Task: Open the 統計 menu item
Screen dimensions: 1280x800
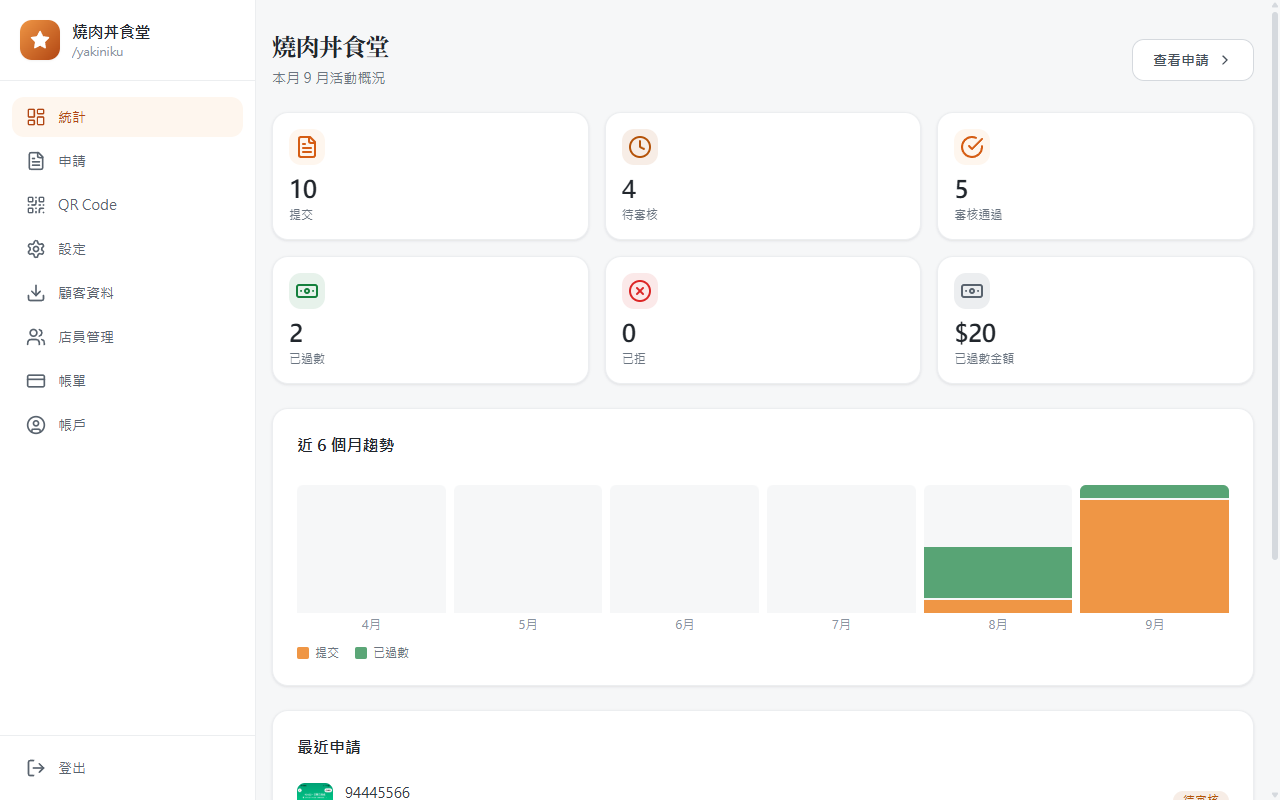Action: (128, 117)
